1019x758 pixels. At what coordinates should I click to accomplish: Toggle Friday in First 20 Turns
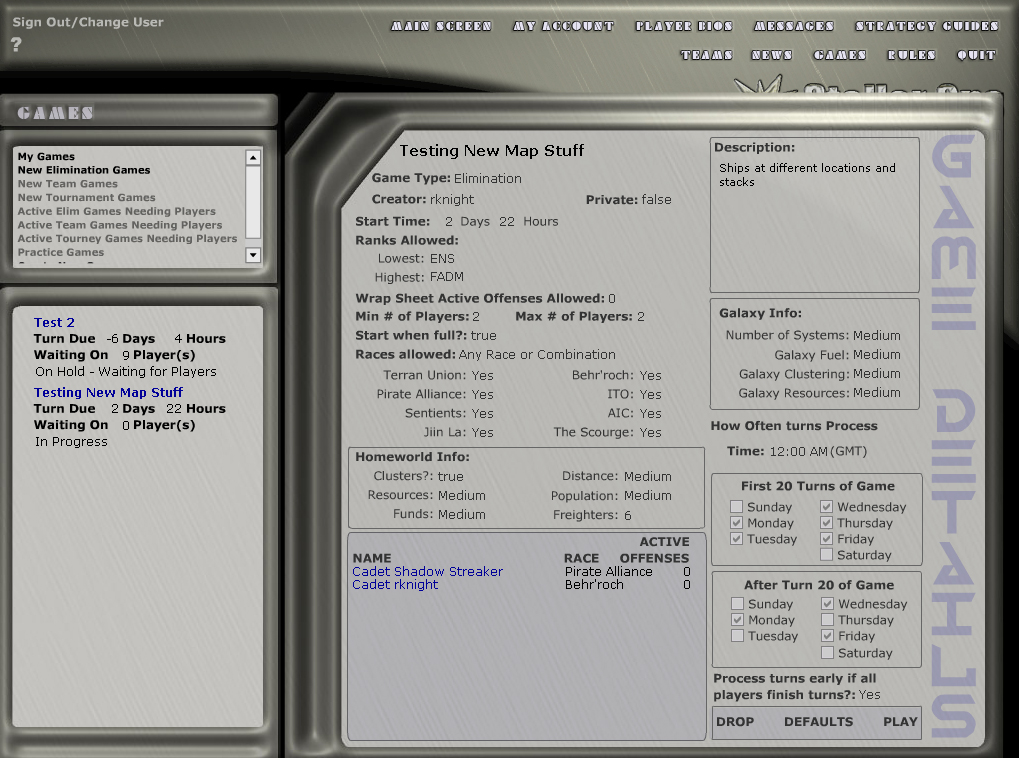tap(826, 539)
